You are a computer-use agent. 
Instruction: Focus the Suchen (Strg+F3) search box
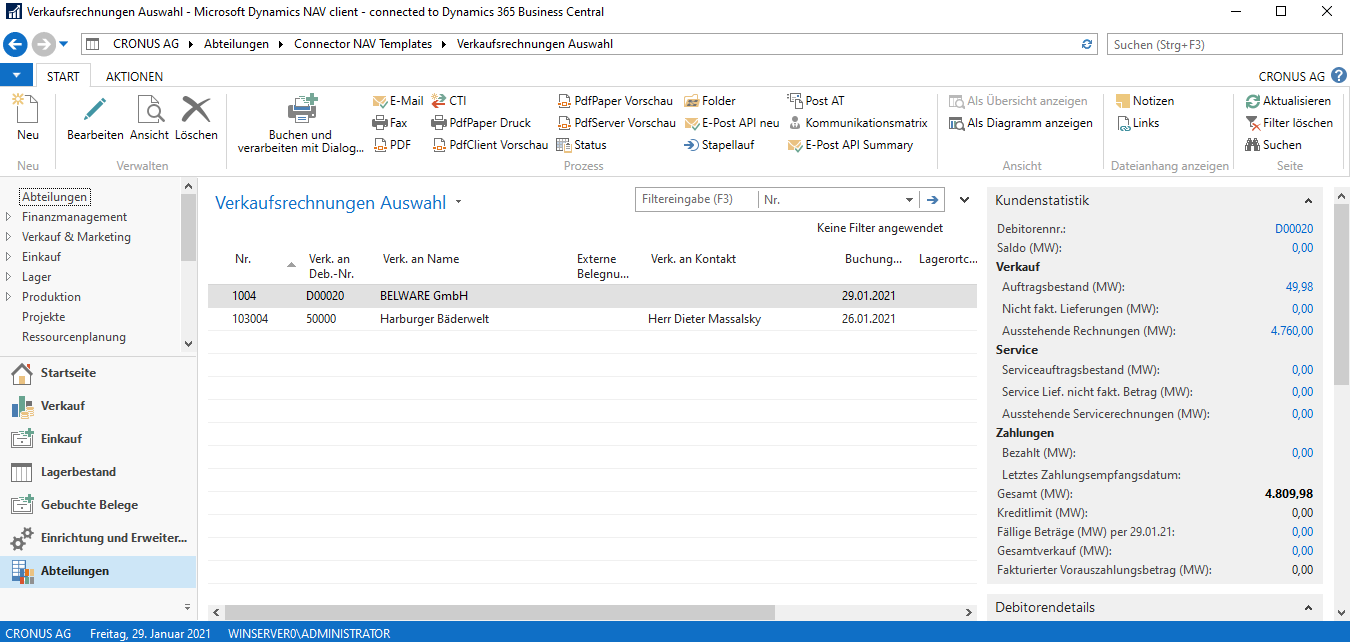pyautogui.click(x=1225, y=44)
